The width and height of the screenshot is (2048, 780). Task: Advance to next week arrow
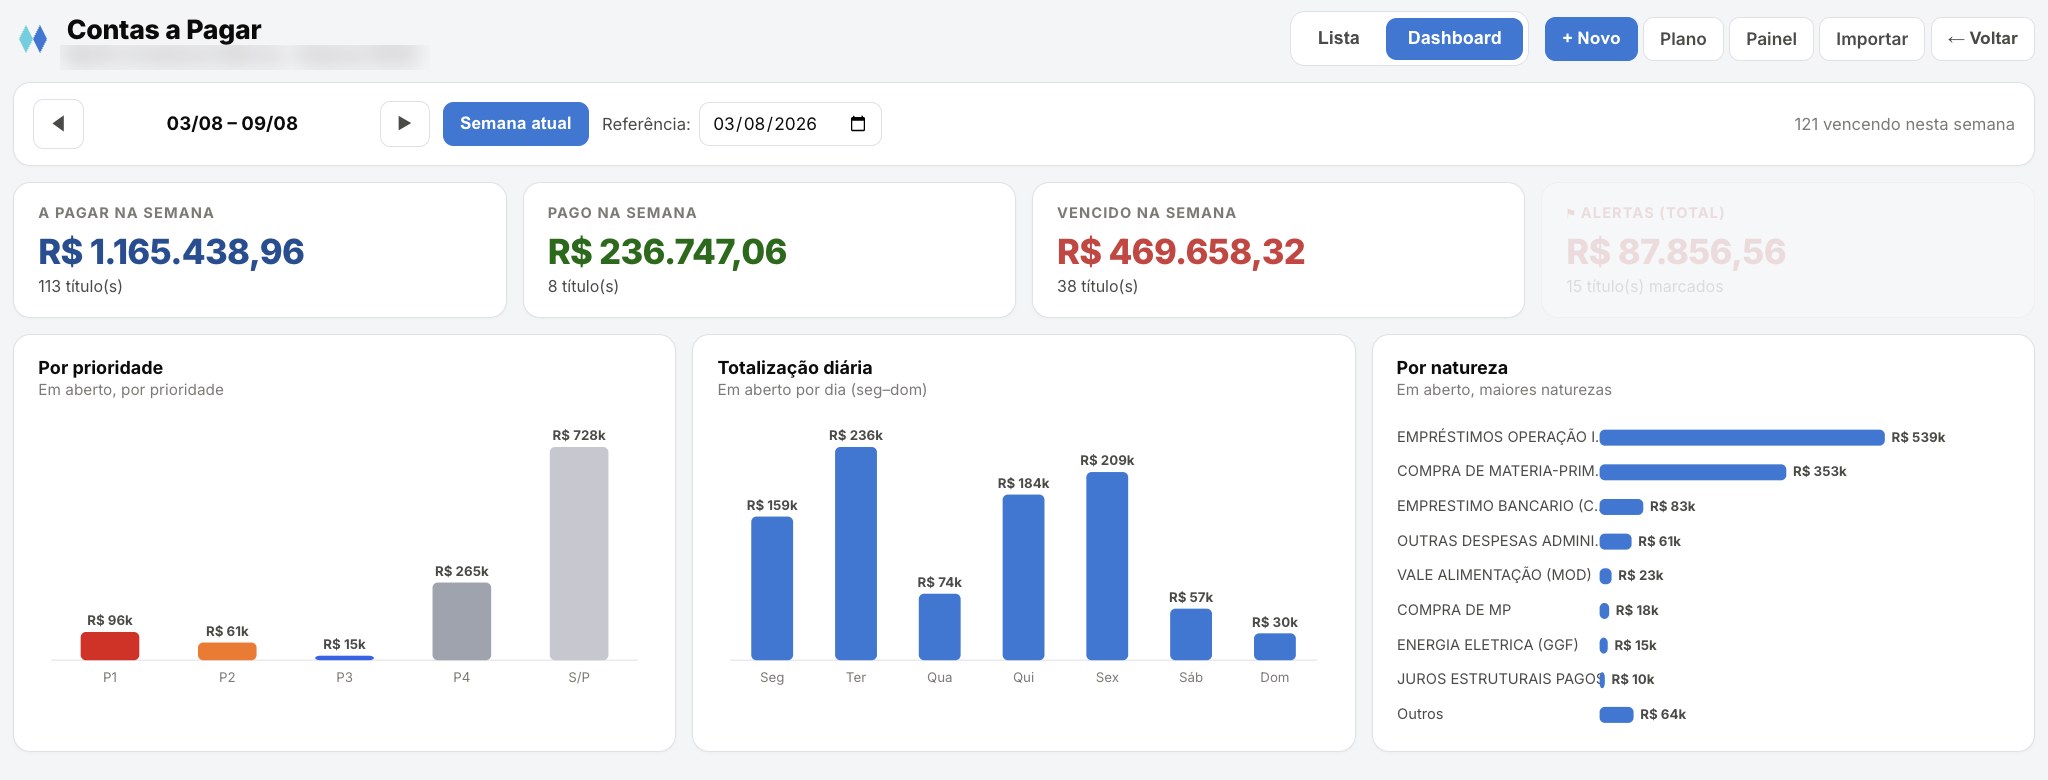[404, 124]
